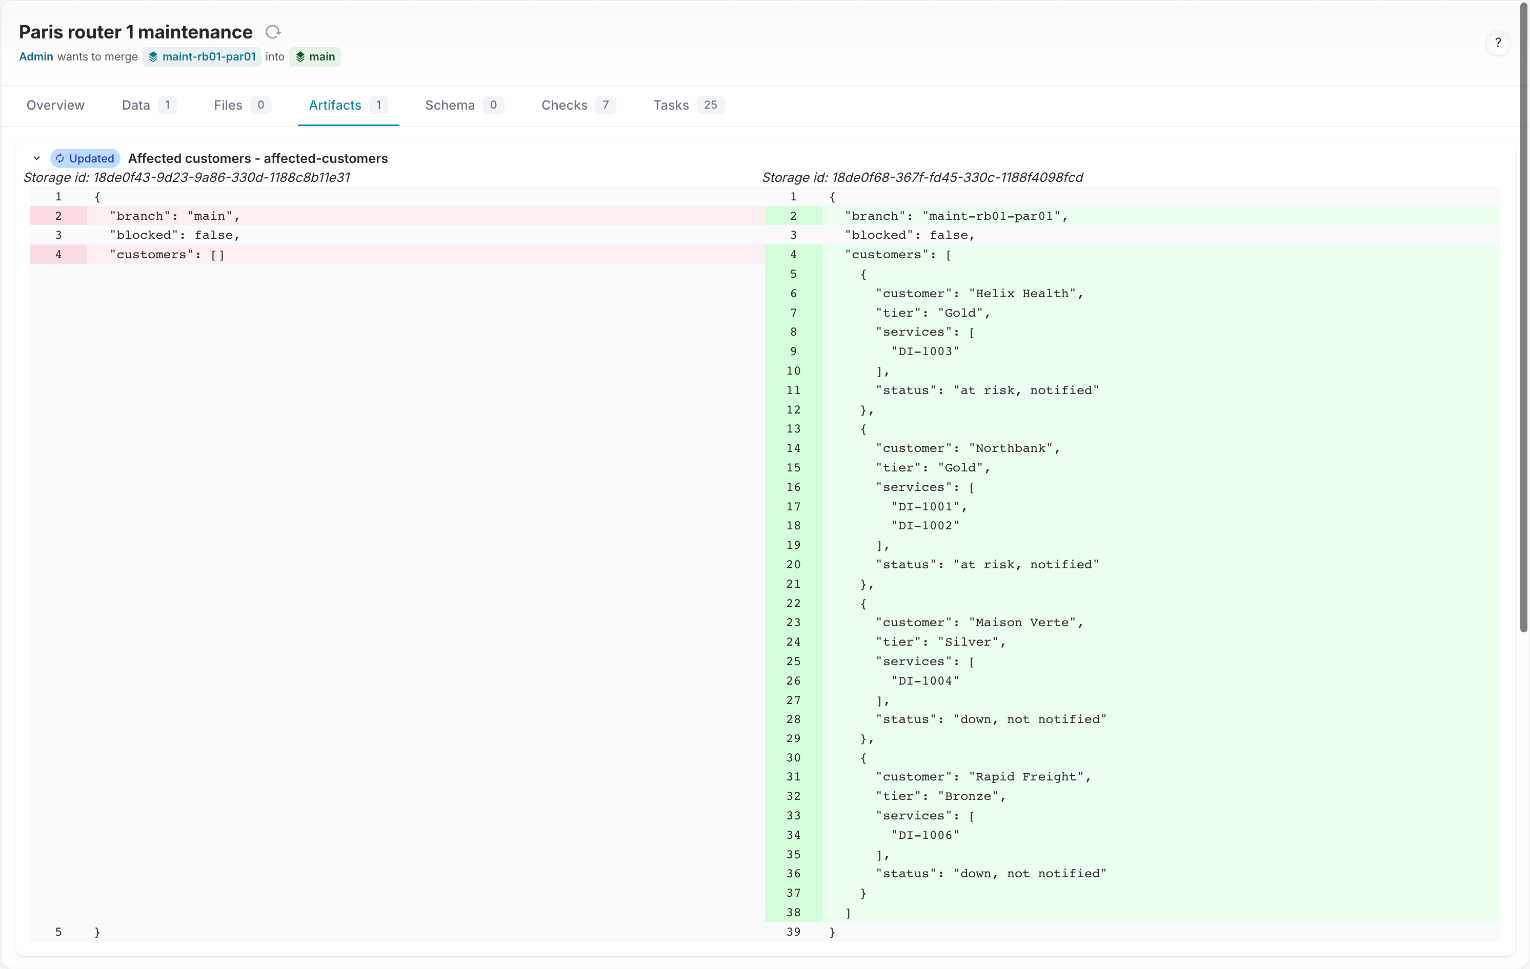
Task: Click the maint-rb01-par01 branch badge
Action: pyautogui.click(x=202, y=57)
